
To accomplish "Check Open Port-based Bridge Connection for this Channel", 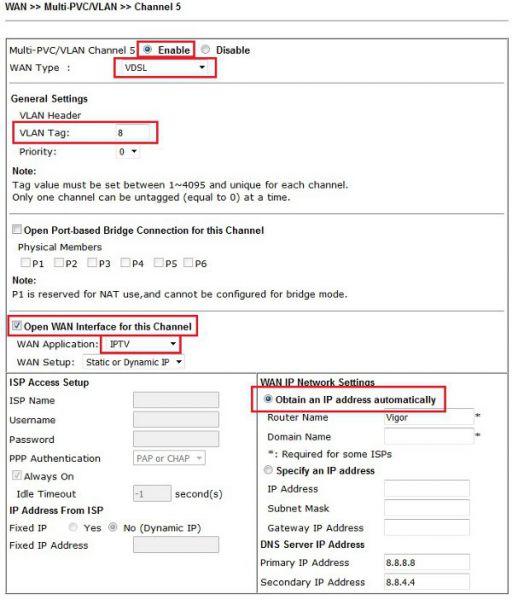I will coord(17,229).
